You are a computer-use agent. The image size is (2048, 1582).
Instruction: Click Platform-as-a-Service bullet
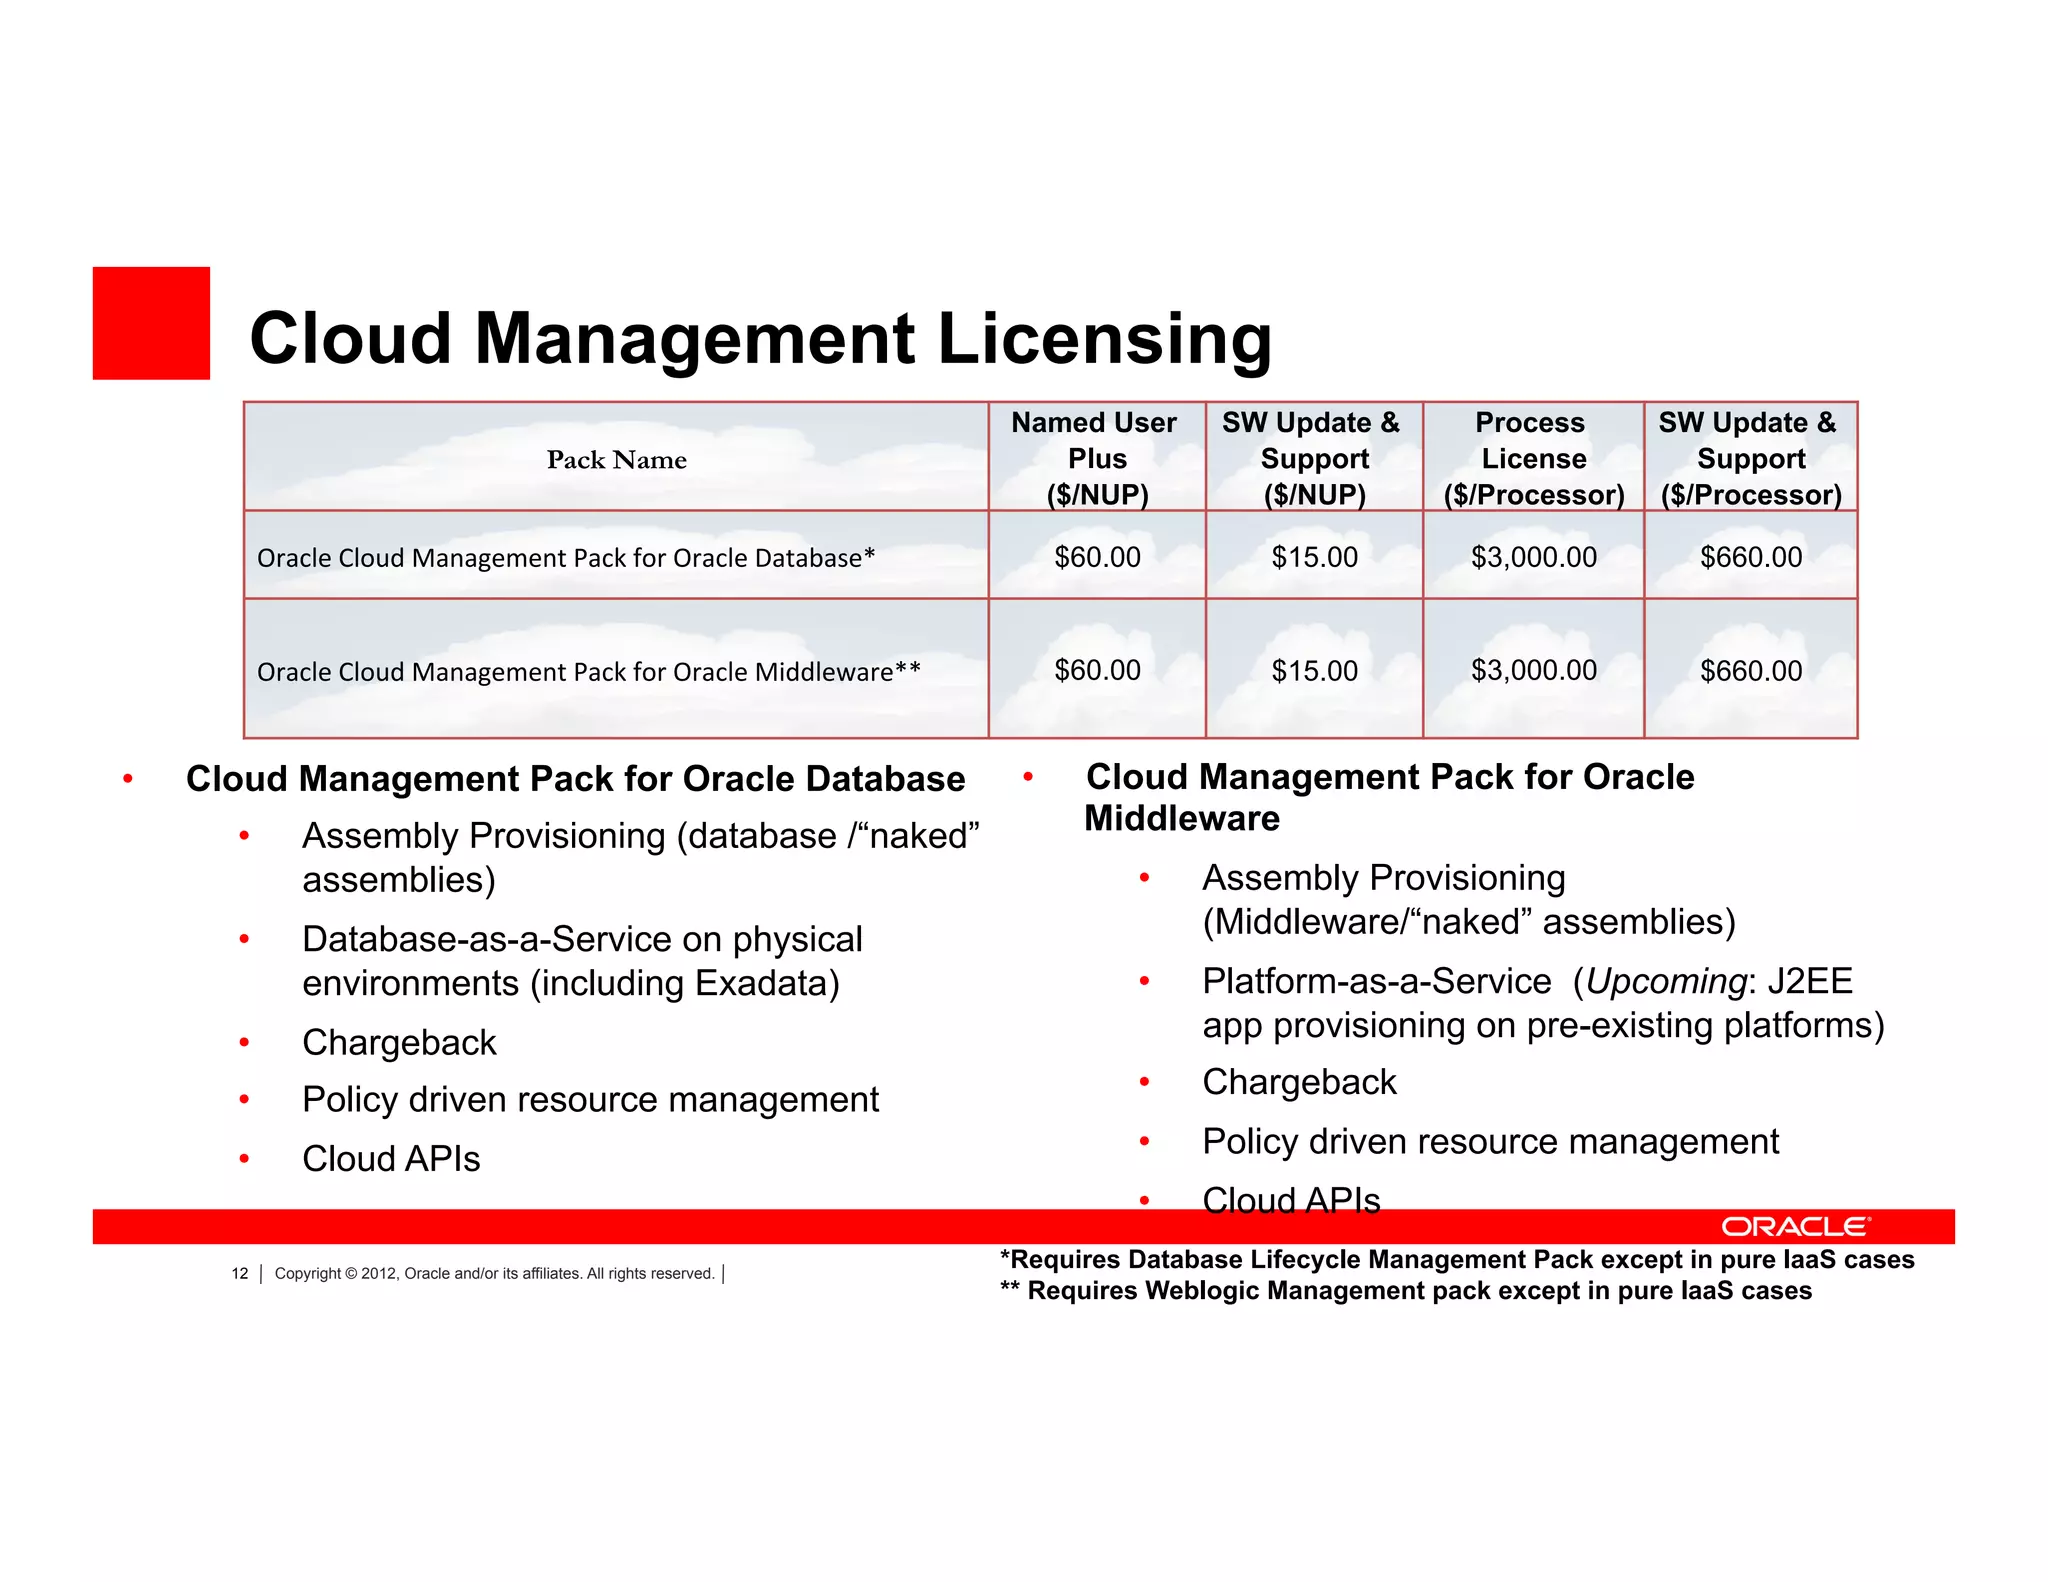pyautogui.click(x=1543, y=1003)
